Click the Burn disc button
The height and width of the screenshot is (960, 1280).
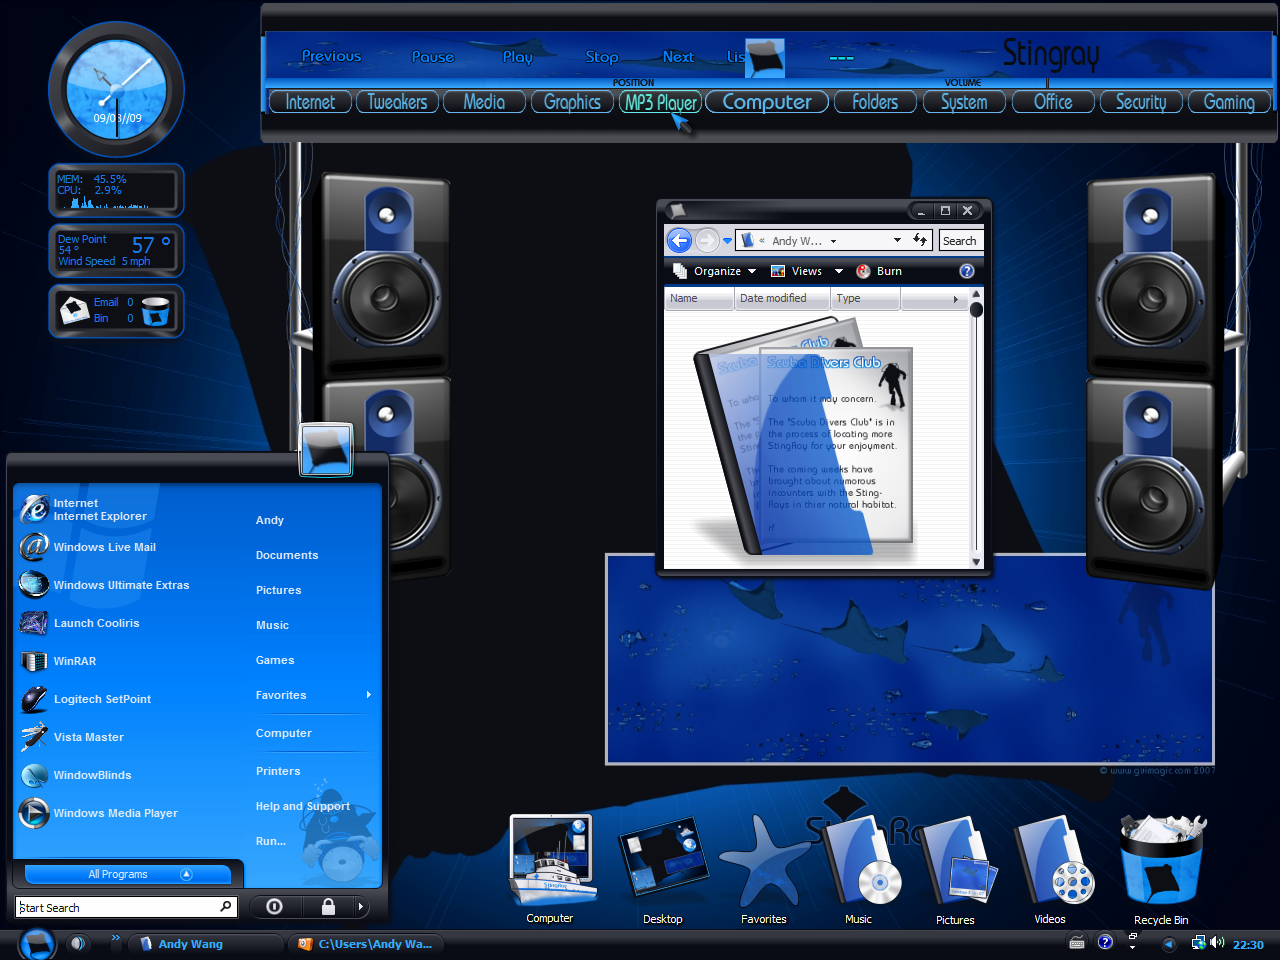coord(879,271)
